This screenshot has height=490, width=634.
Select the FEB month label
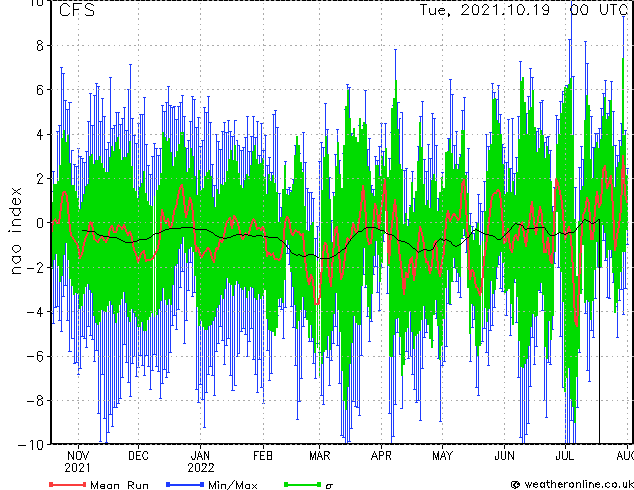click(262, 454)
